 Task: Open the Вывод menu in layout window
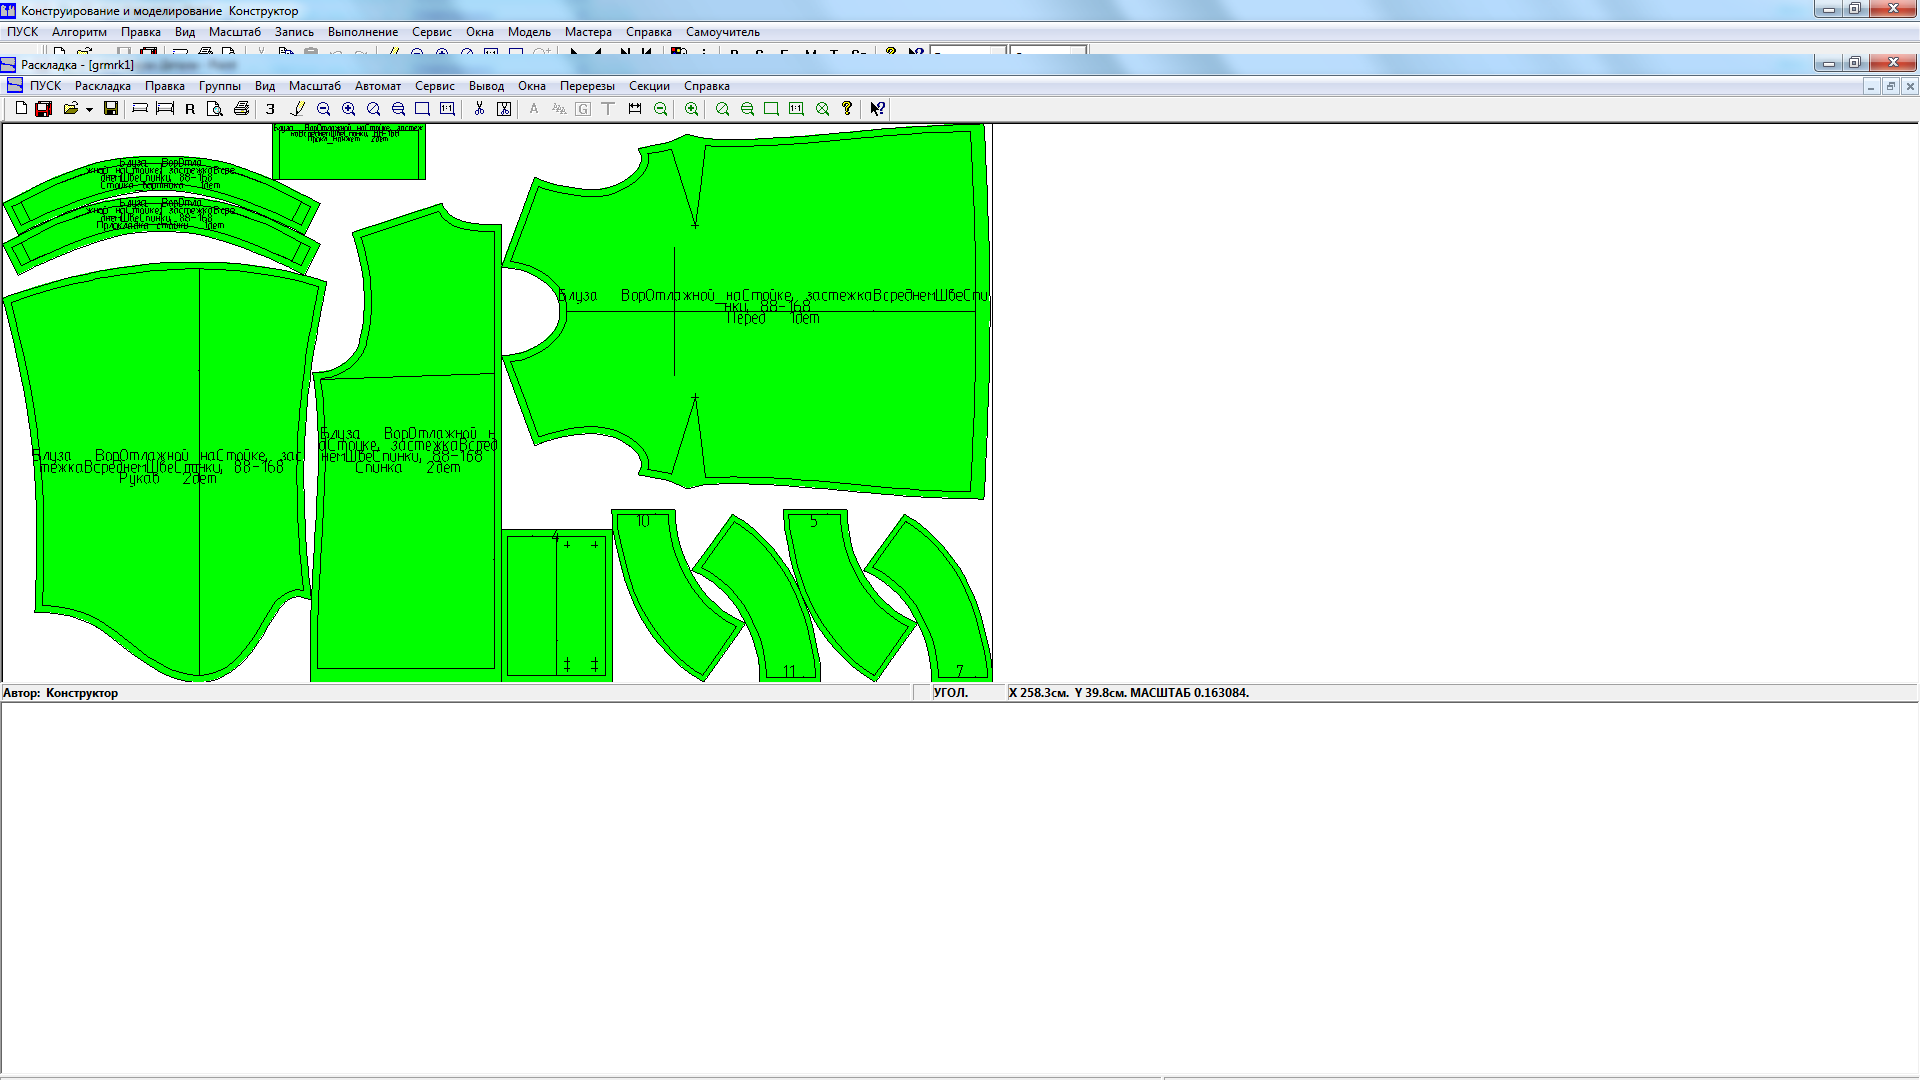click(486, 86)
